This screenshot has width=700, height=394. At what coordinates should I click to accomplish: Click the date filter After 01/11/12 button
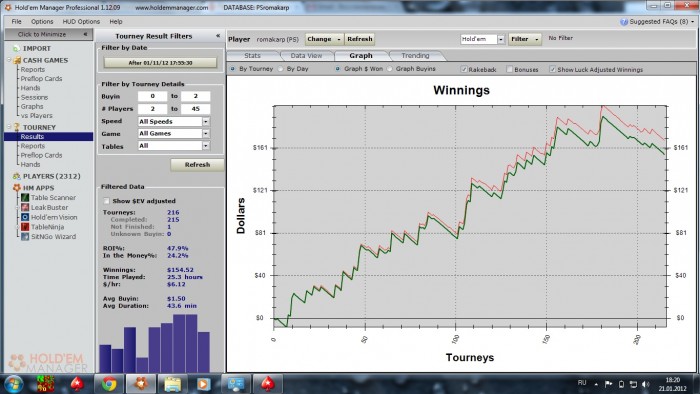click(x=160, y=63)
